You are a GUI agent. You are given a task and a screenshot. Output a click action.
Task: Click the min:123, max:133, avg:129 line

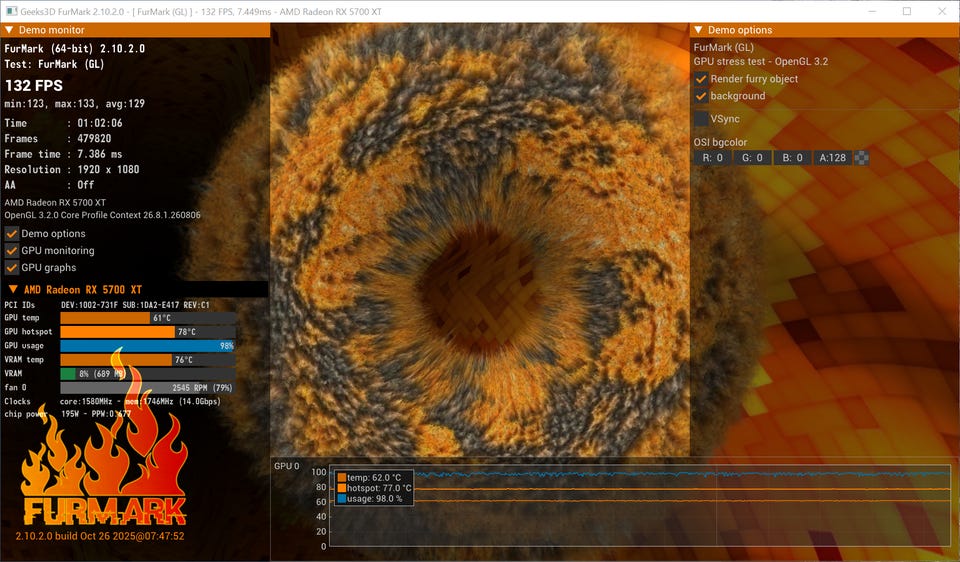(x=75, y=104)
